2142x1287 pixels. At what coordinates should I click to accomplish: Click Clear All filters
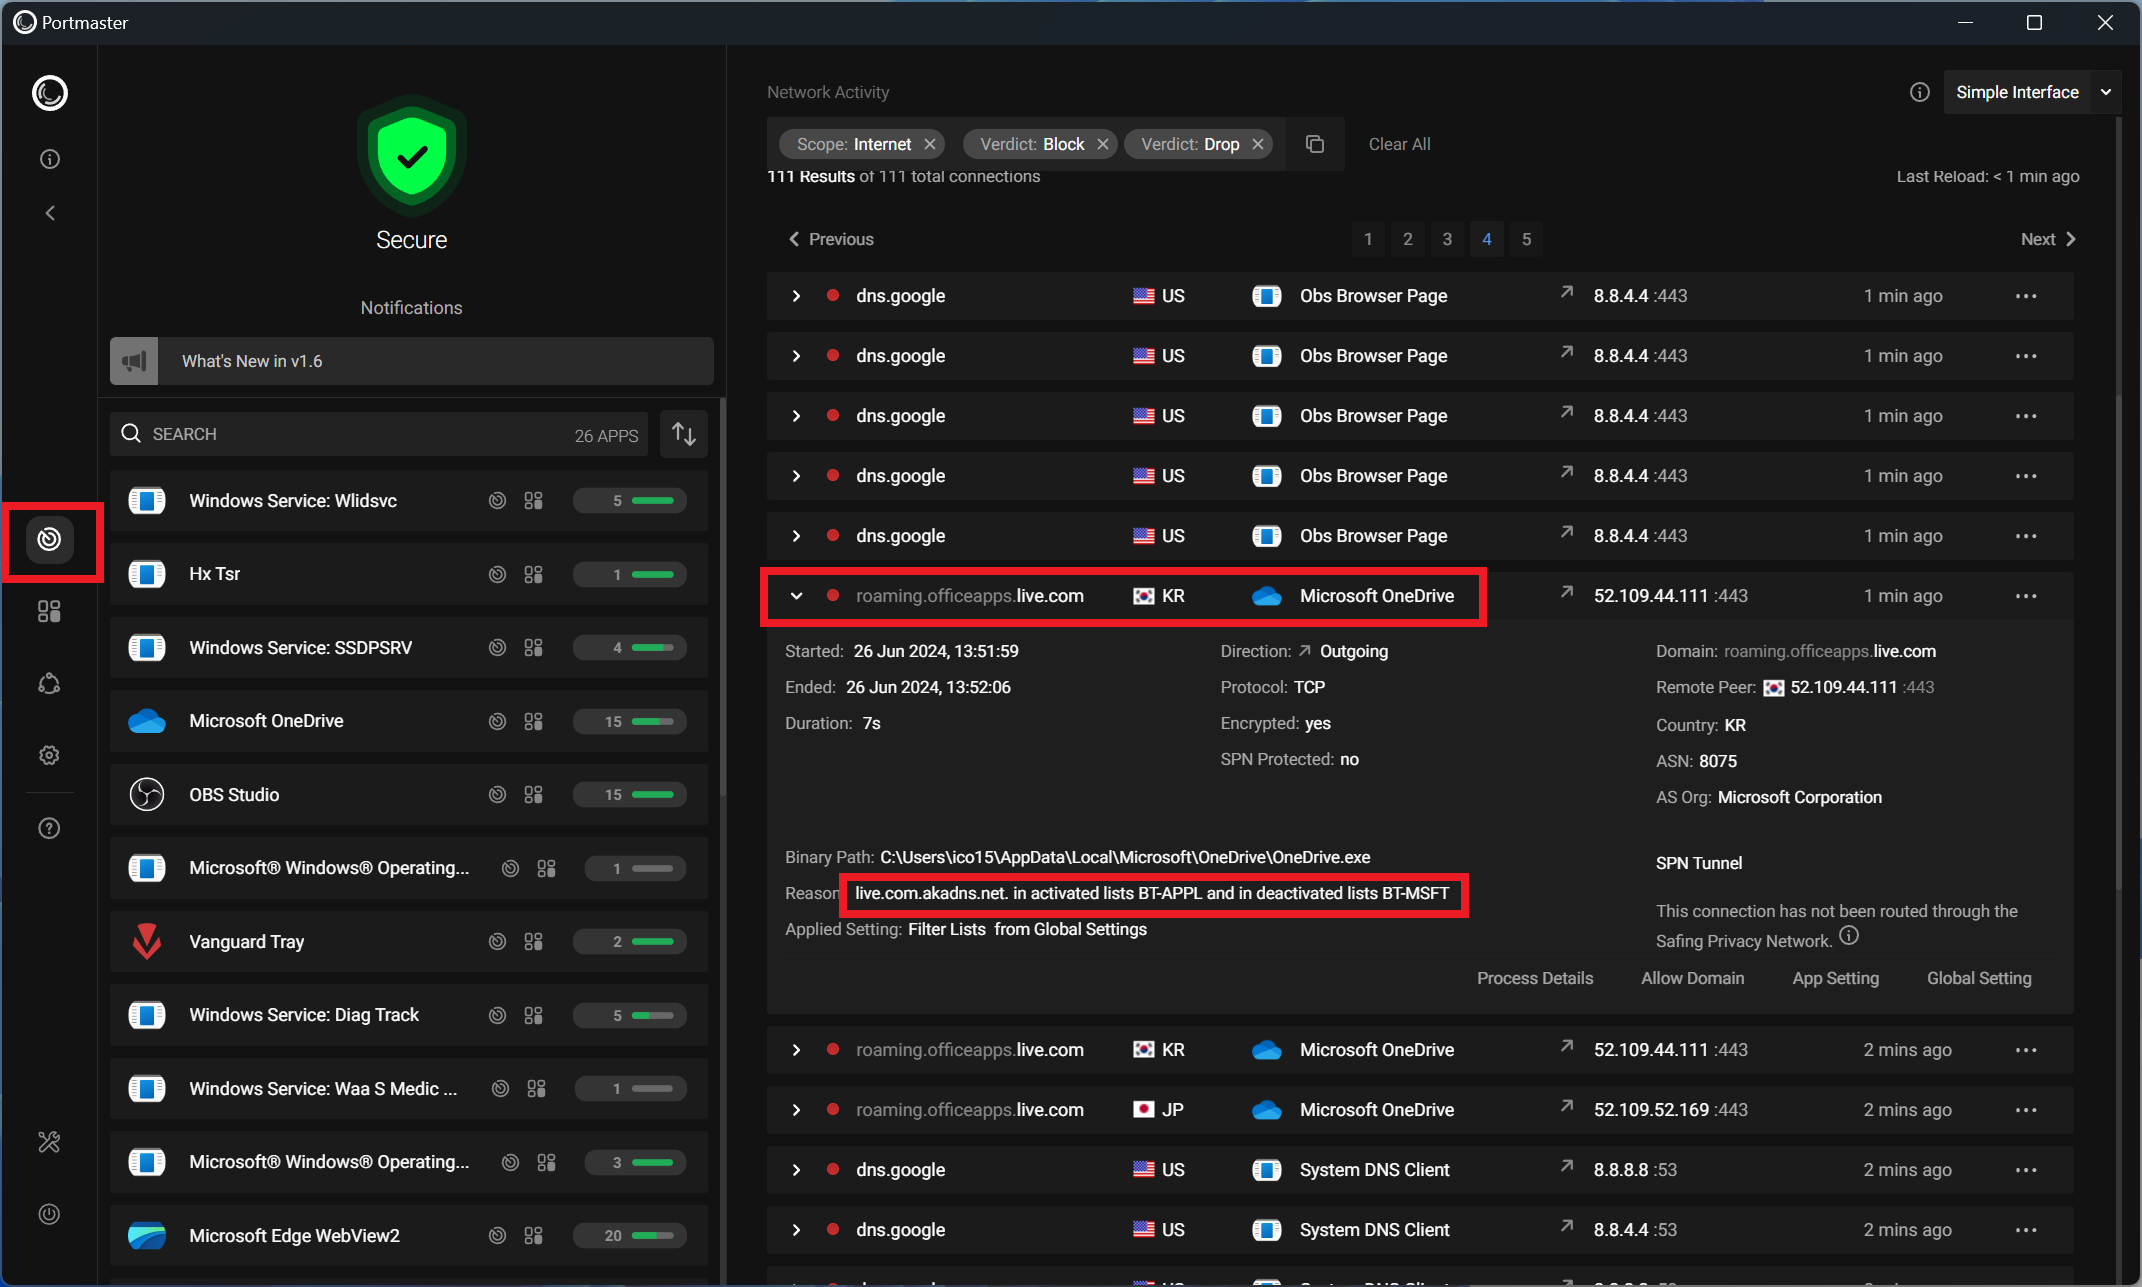(x=1399, y=144)
